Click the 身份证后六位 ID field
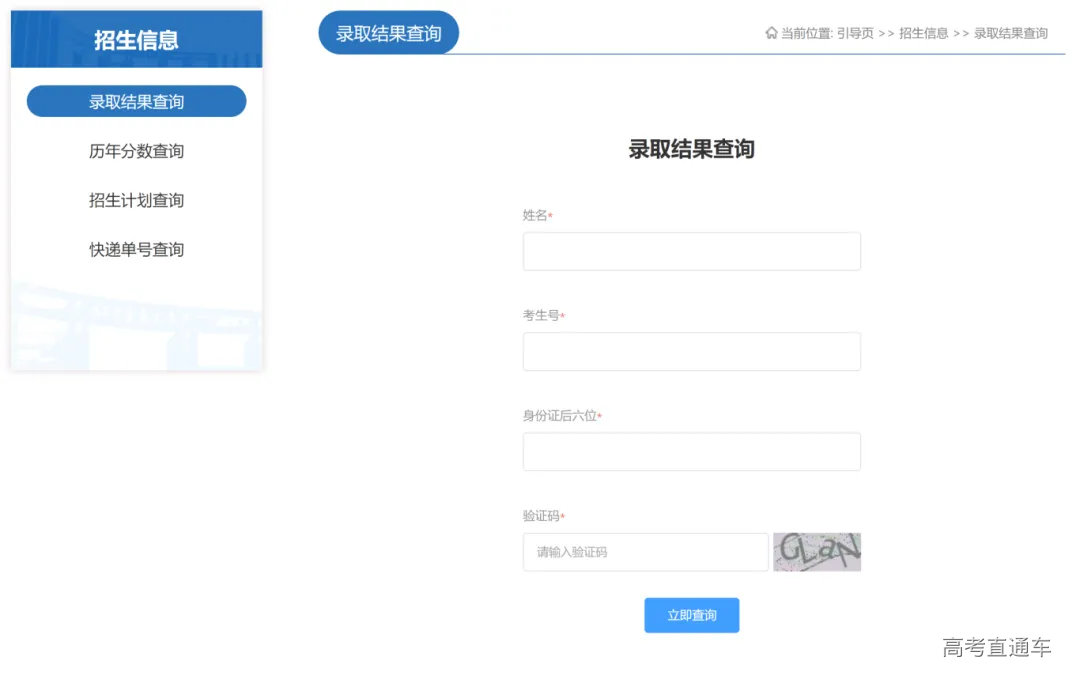This screenshot has width=1080, height=687. coord(691,451)
